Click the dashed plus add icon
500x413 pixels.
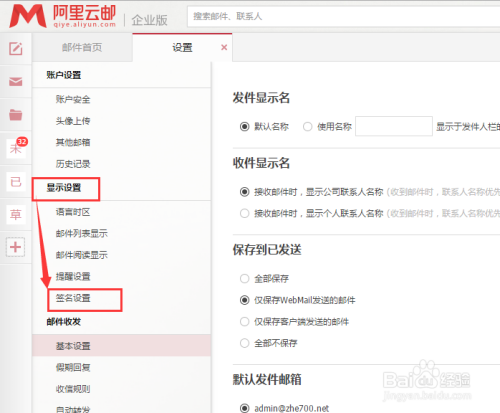pos(15,247)
